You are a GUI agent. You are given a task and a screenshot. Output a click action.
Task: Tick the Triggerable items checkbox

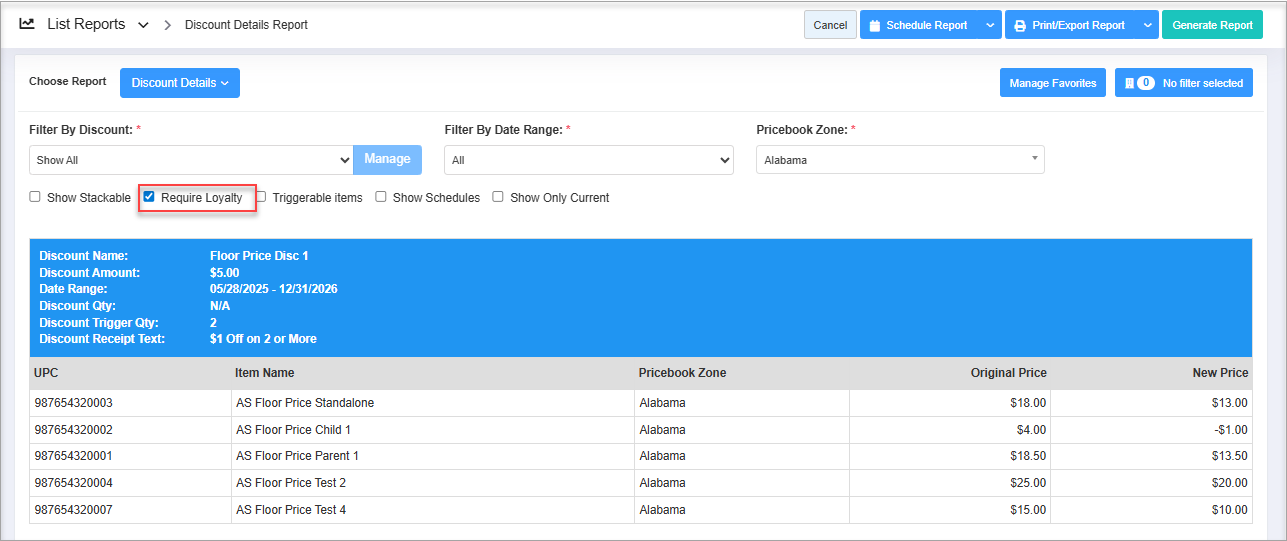point(261,197)
